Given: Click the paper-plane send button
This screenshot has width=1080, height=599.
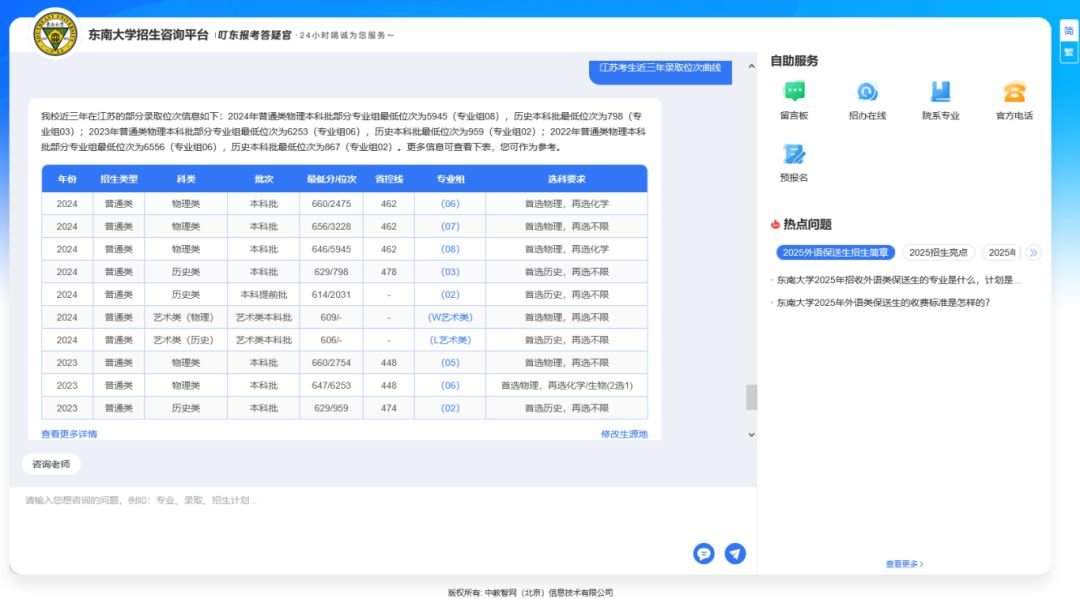Looking at the screenshot, I should coord(735,554).
